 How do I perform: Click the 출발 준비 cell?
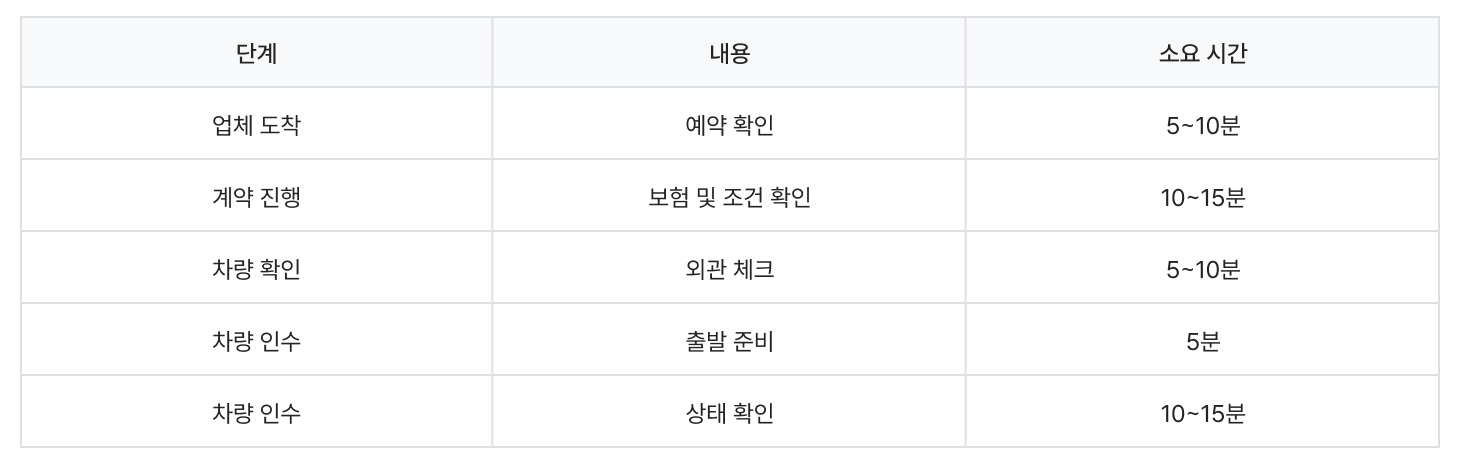[728, 340]
